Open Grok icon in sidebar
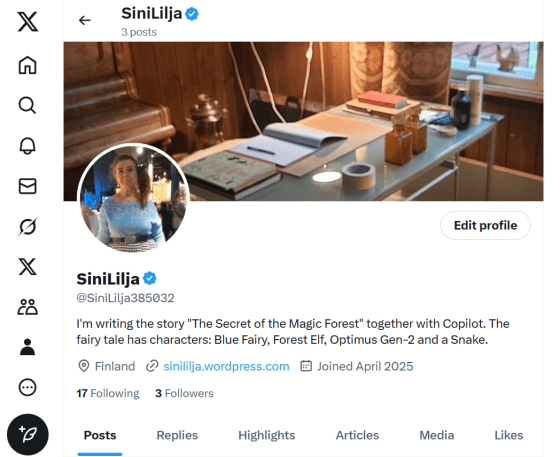The width and height of the screenshot is (560, 457). [x=28, y=226]
